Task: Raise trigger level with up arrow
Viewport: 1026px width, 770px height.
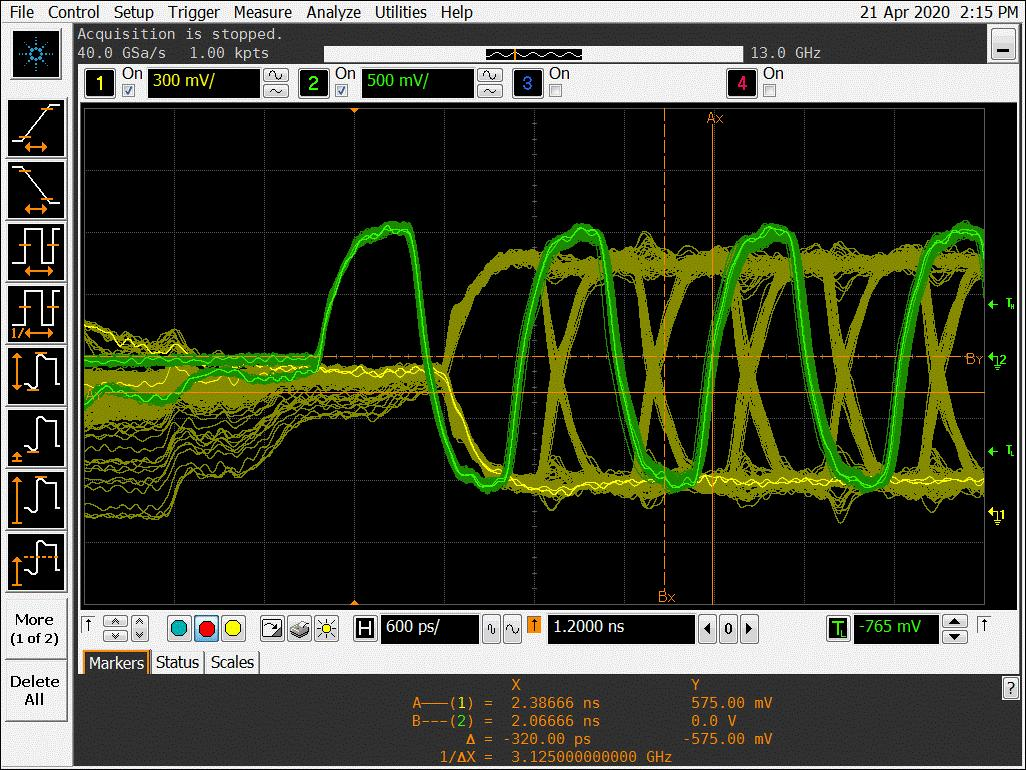Action: 955,621
